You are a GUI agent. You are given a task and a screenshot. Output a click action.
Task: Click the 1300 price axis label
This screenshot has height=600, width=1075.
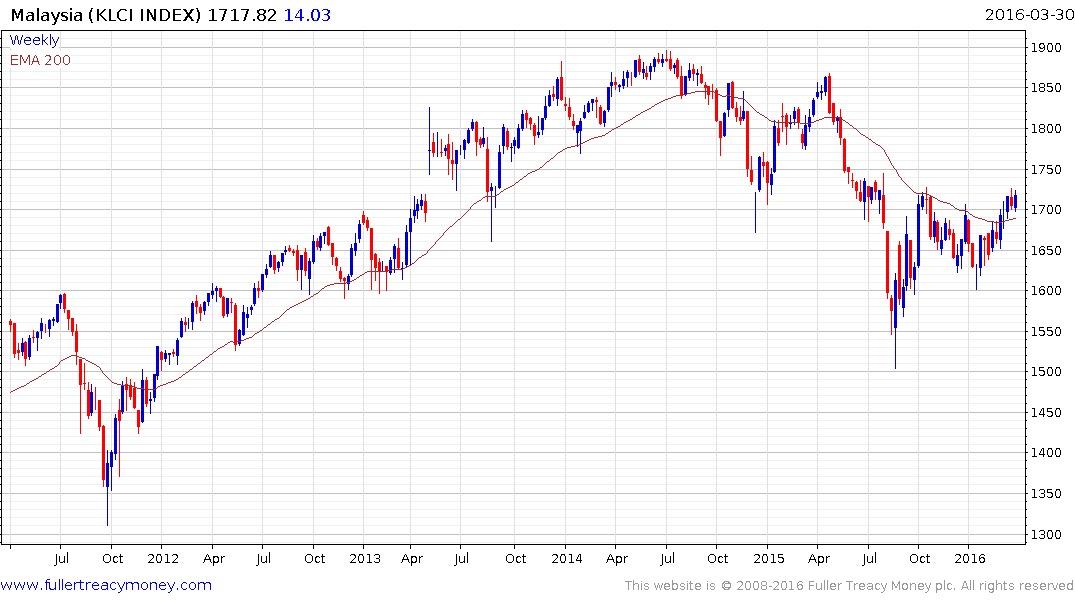[x=1046, y=534]
